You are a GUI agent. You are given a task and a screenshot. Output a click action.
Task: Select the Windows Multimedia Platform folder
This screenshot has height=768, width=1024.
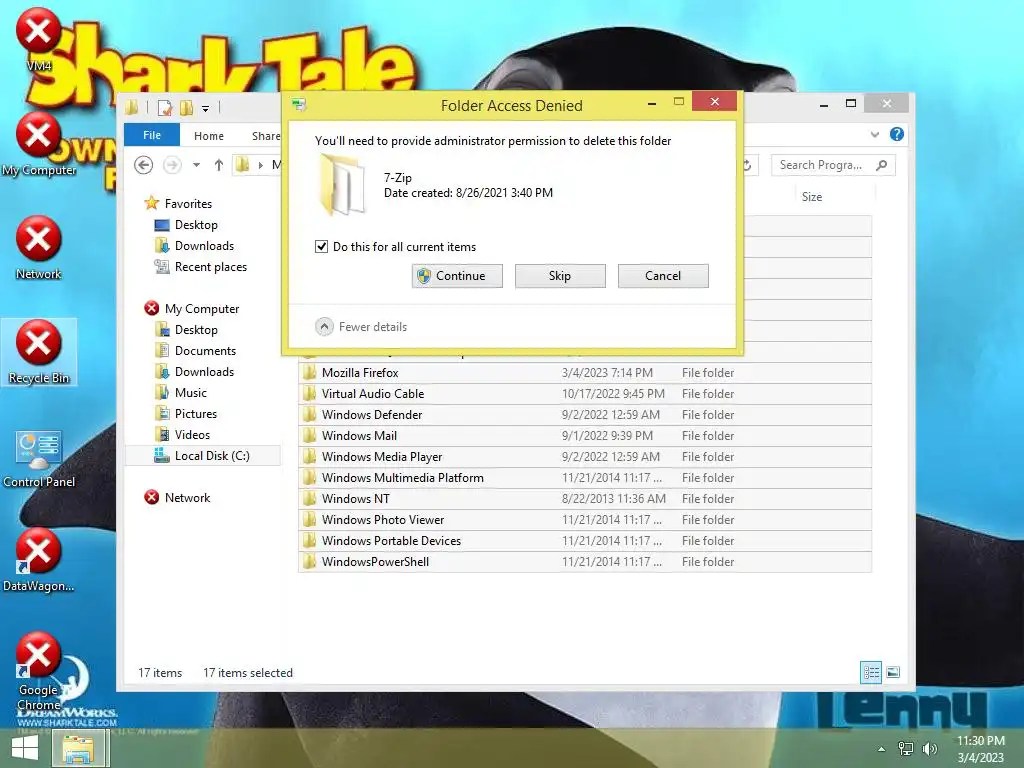tap(585, 477)
